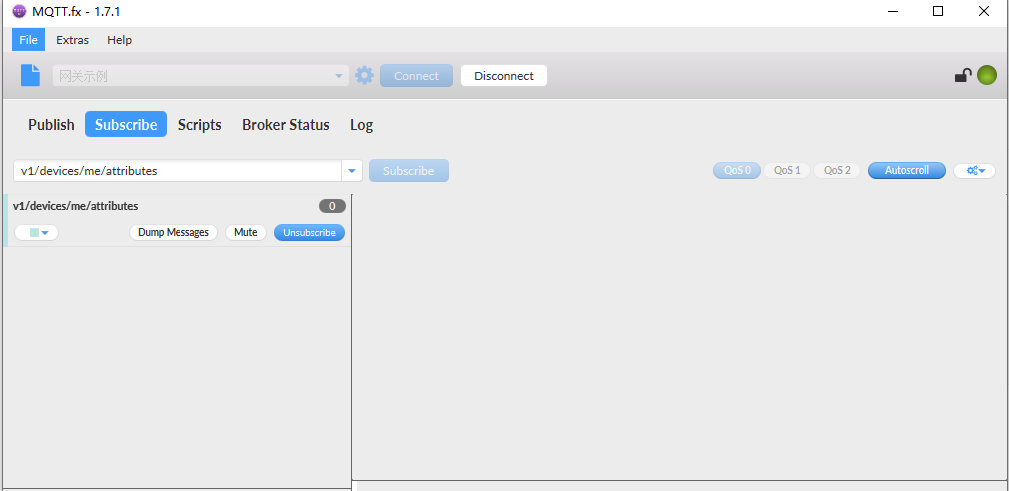Open the Extras menu
Image resolution: width=1009 pixels, height=491 pixels.
tap(73, 40)
